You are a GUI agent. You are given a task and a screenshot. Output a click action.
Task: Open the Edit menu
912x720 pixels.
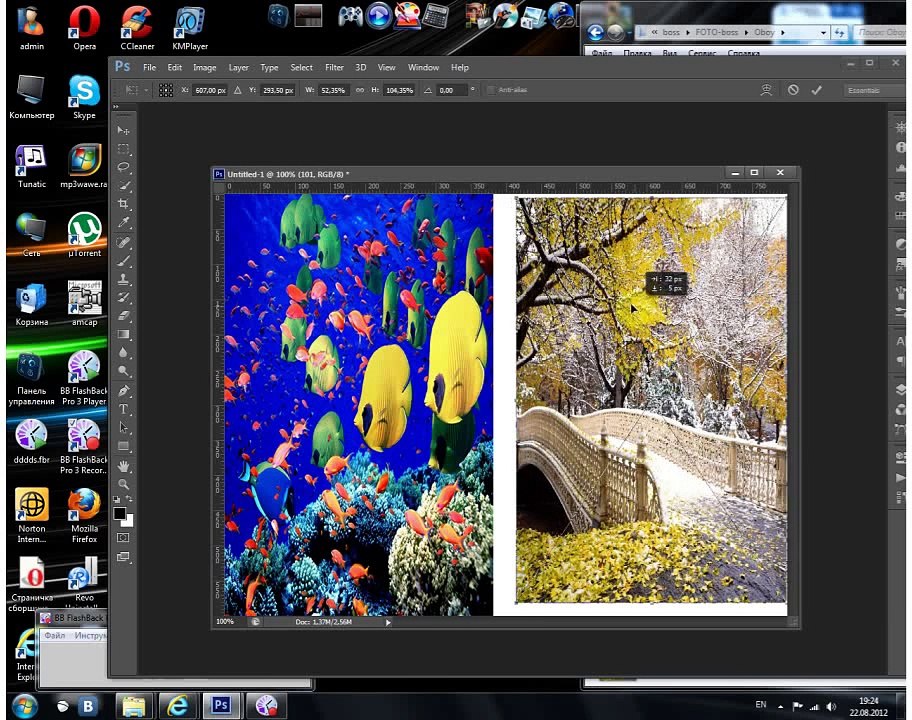pos(174,67)
